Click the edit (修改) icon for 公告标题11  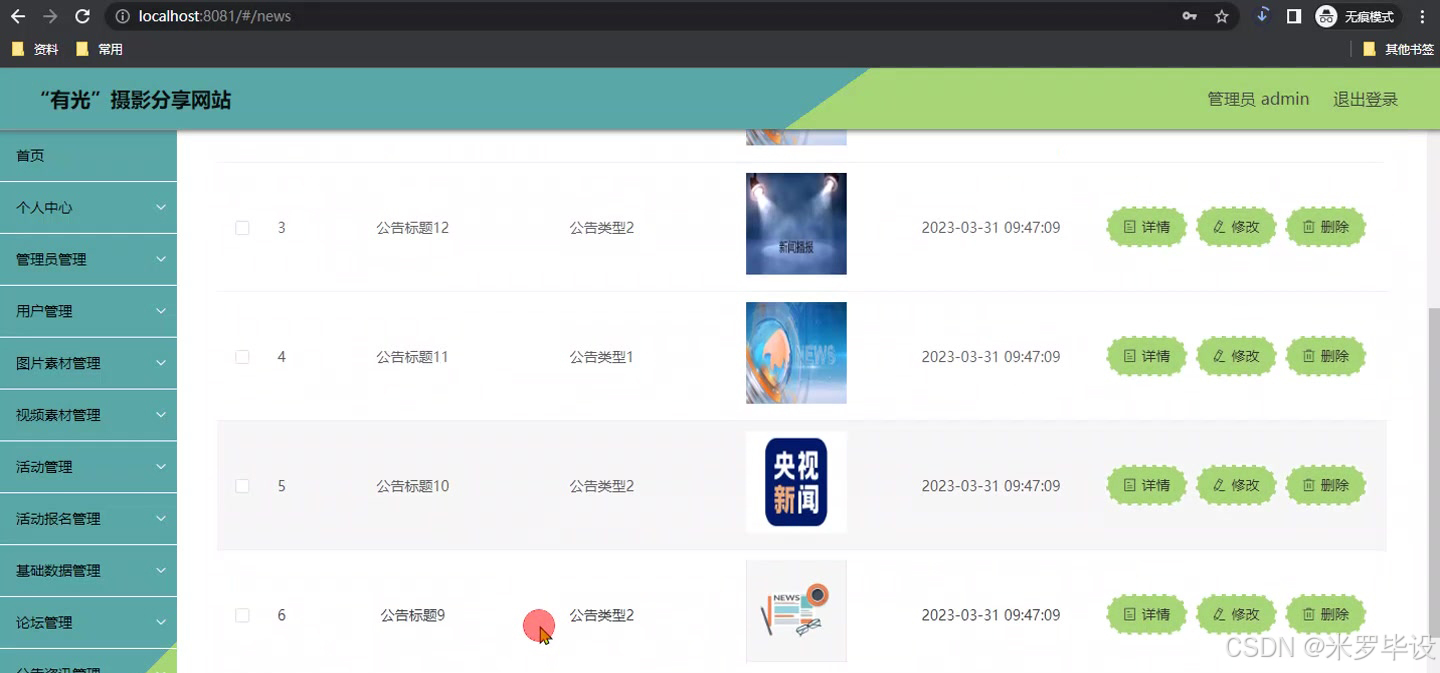point(1236,356)
